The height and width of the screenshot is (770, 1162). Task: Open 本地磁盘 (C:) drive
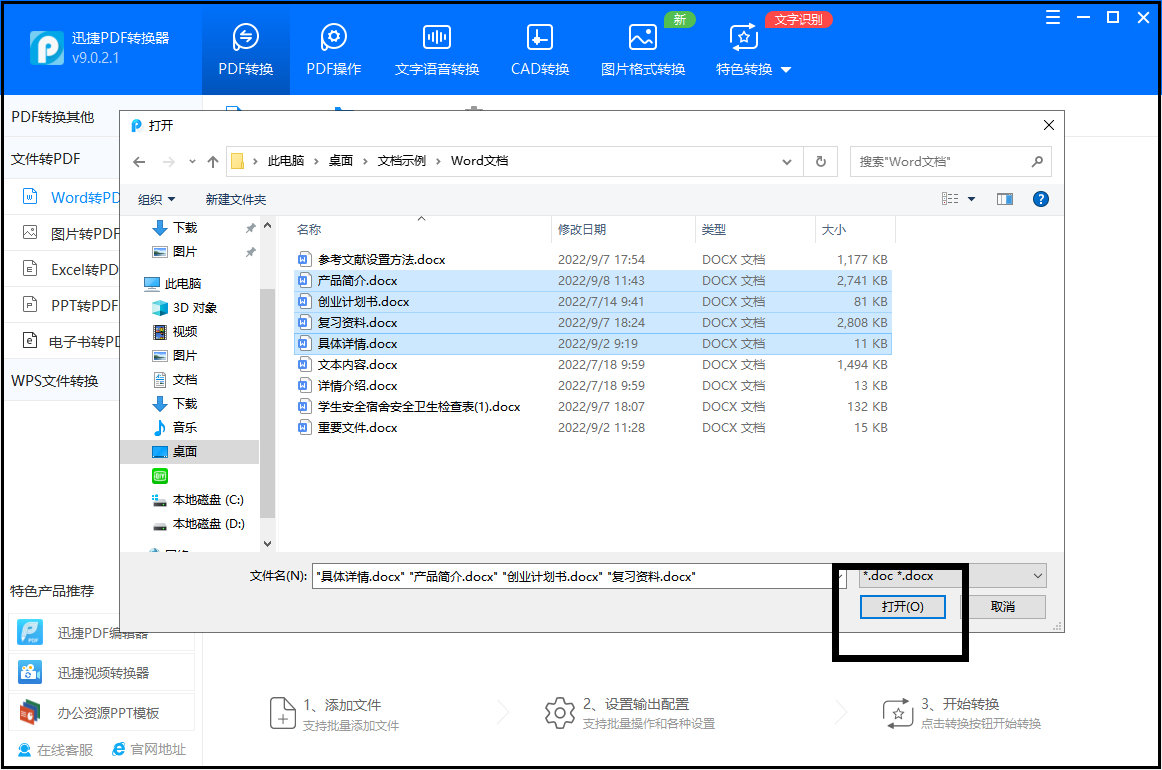[198, 499]
